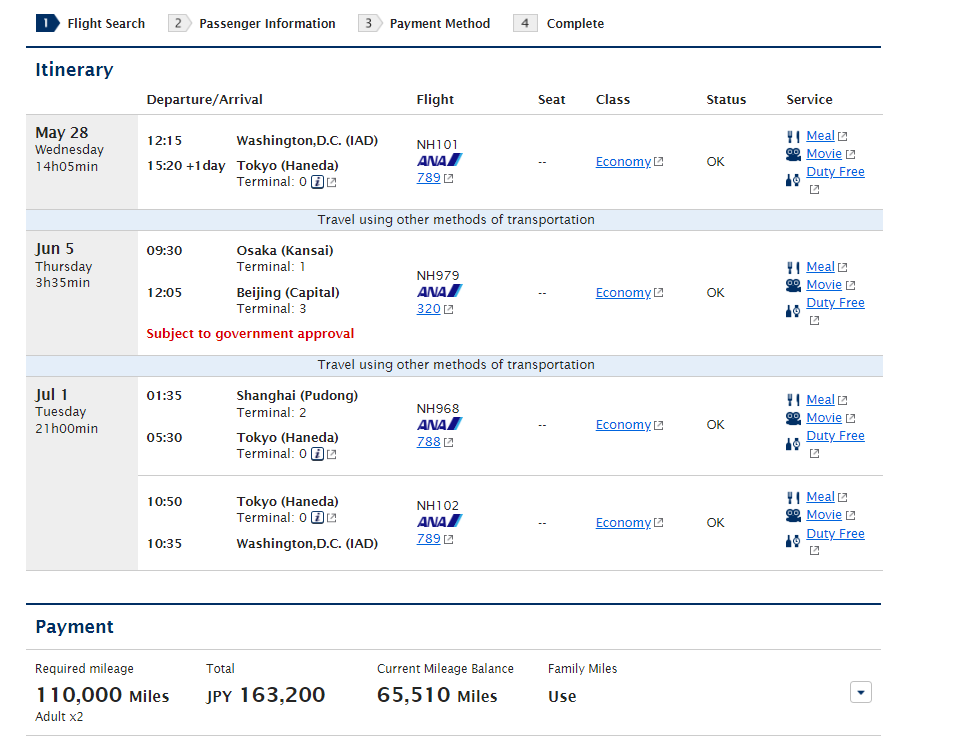Screen dimensions: 973x746
Task: Click the Movie camera icon for NH968
Action: pos(793,418)
